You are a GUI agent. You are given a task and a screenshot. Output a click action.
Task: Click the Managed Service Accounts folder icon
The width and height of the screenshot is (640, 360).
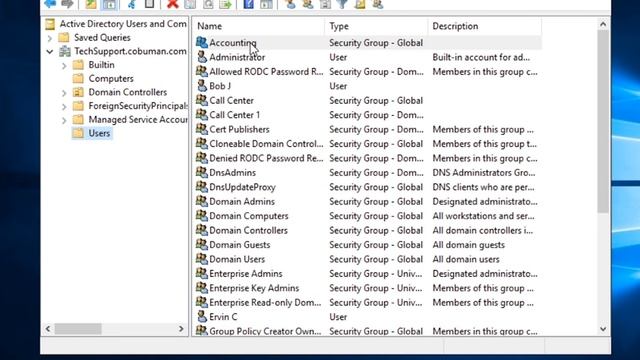78,120
